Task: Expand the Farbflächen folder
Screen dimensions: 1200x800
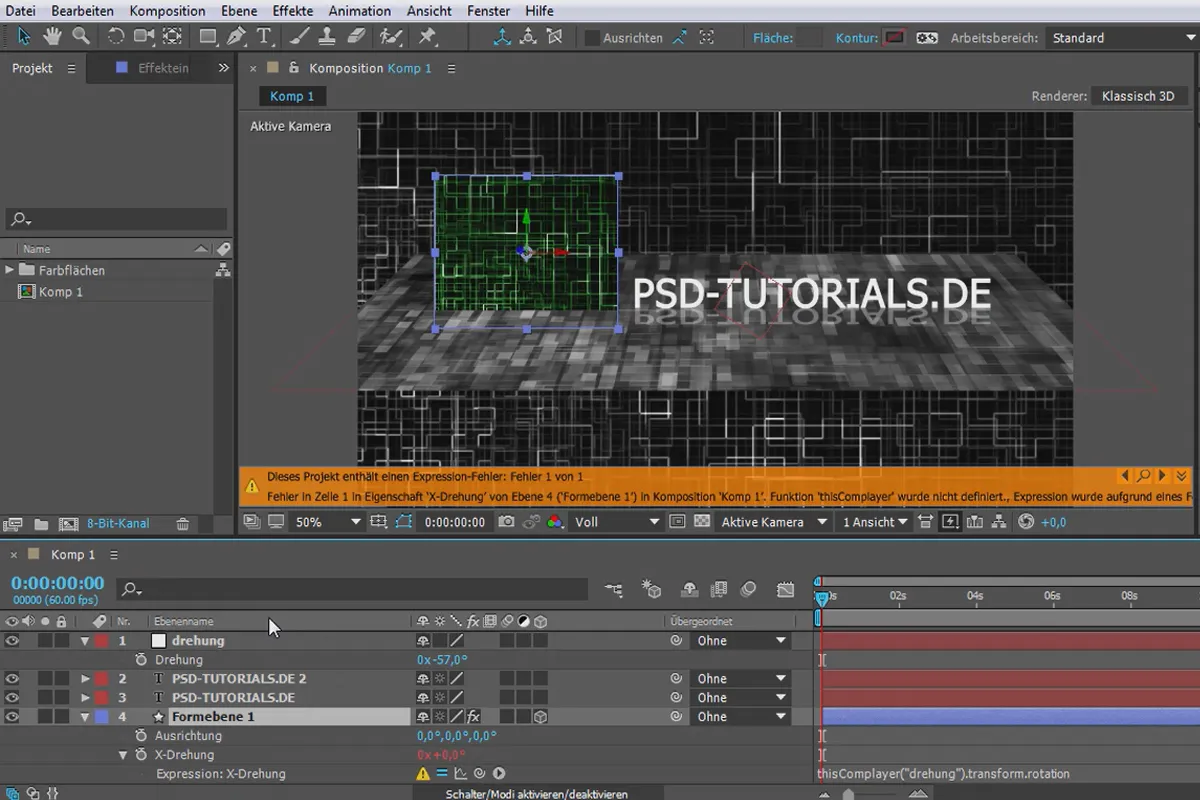Action: (10, 270)
